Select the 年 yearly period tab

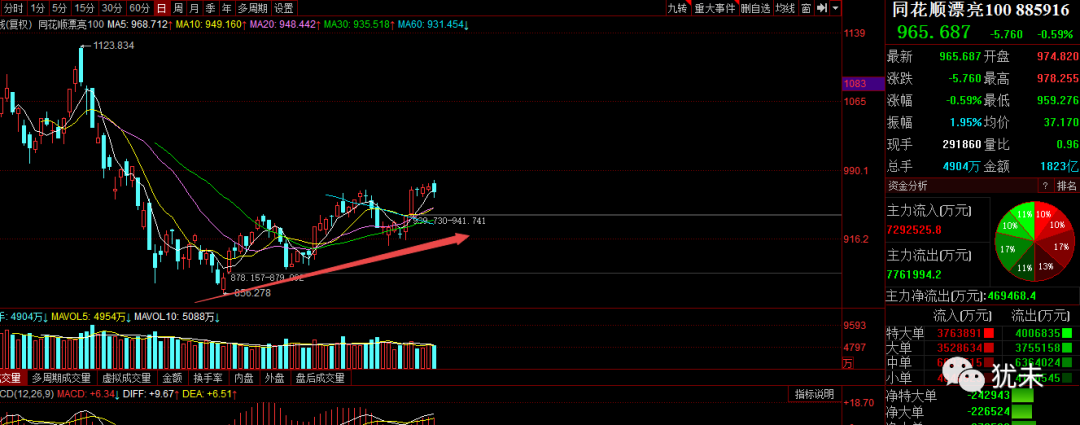[227, 8]
